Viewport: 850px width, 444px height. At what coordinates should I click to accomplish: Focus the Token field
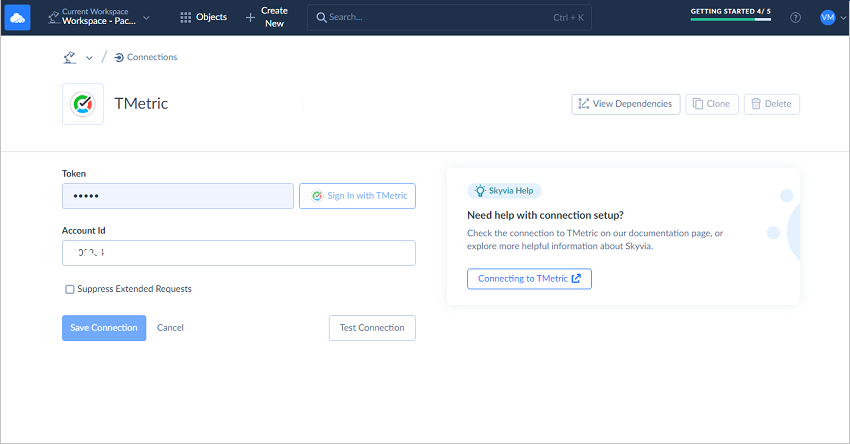[178, 196]
